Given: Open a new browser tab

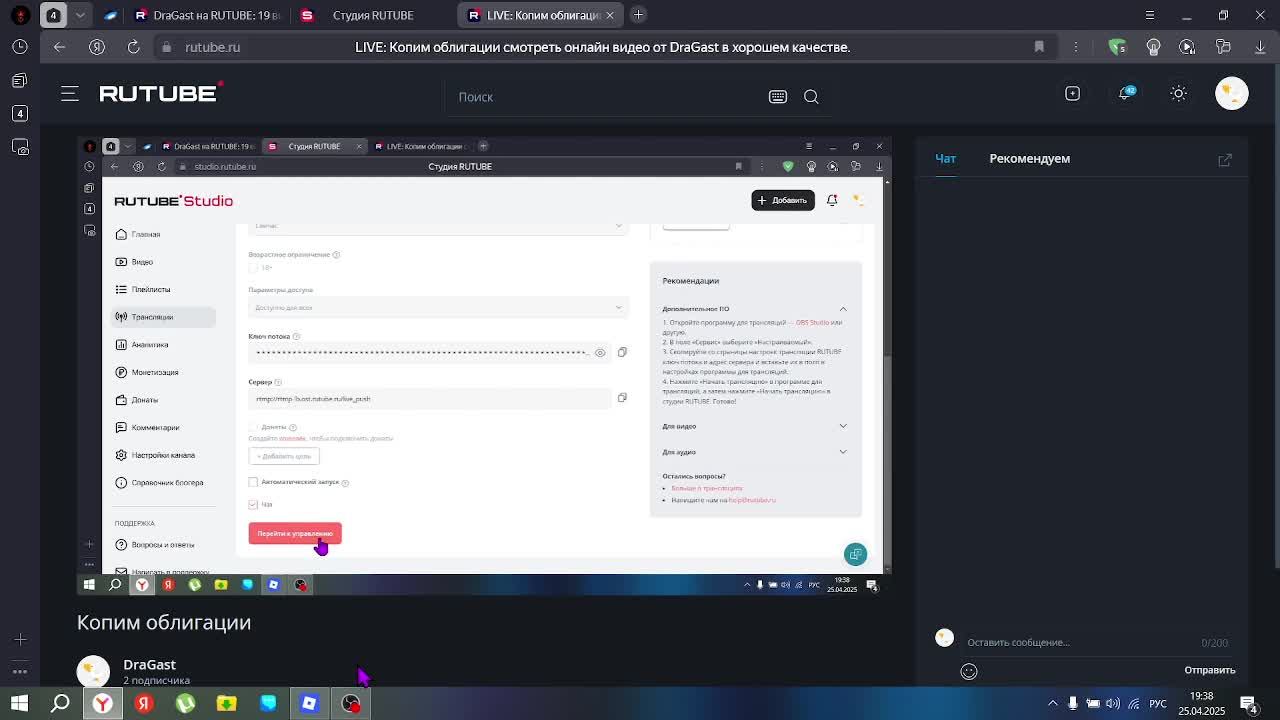Looking at the screenshot, I should [x=638, y=15].
